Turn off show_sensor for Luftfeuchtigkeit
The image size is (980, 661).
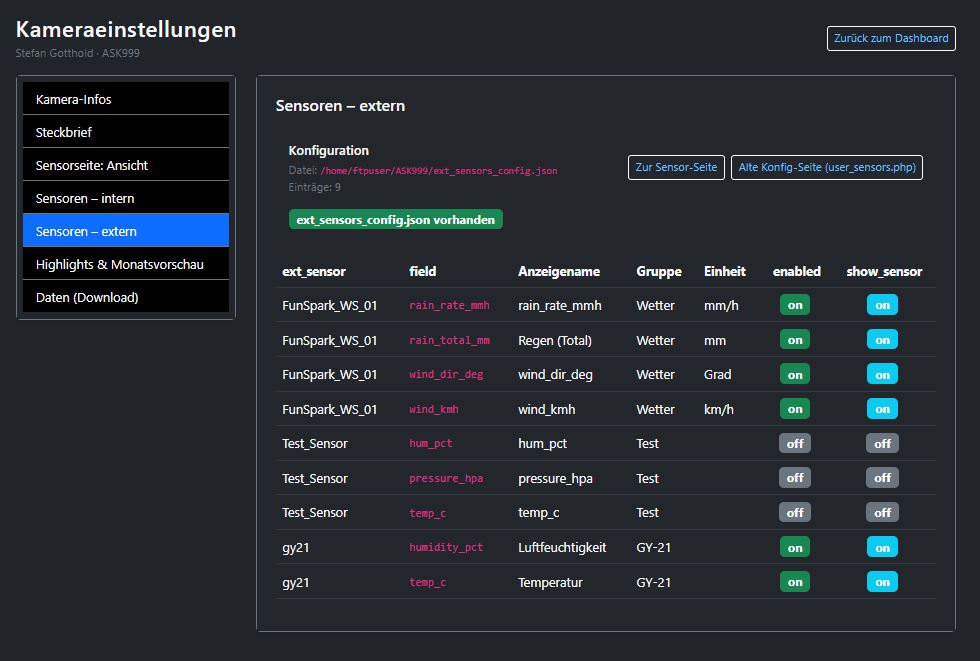(881, 546)
